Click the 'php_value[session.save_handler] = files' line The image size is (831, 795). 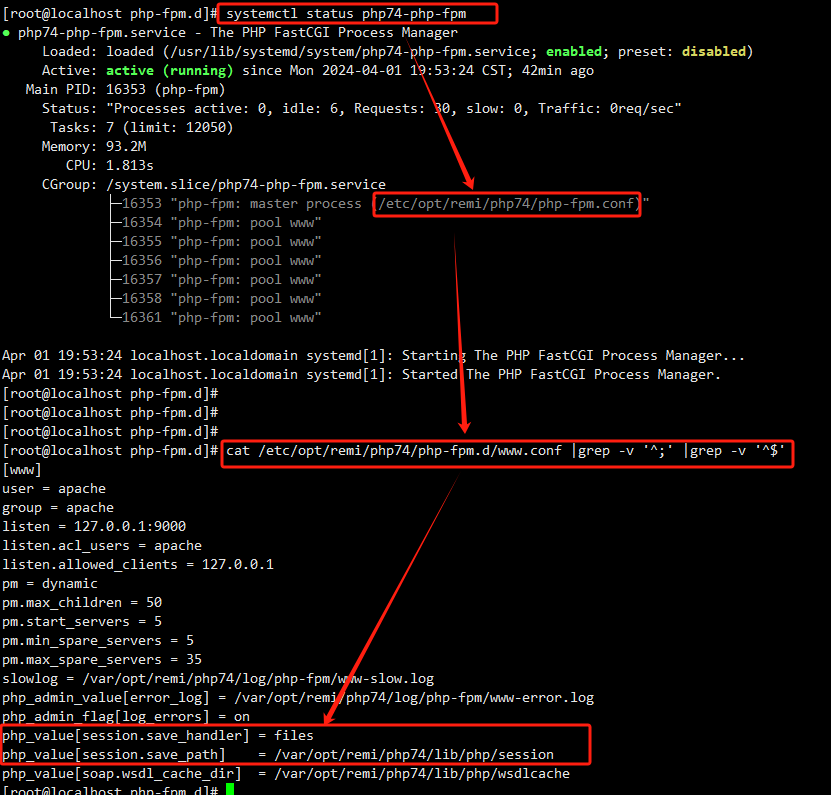click(158, 736)
